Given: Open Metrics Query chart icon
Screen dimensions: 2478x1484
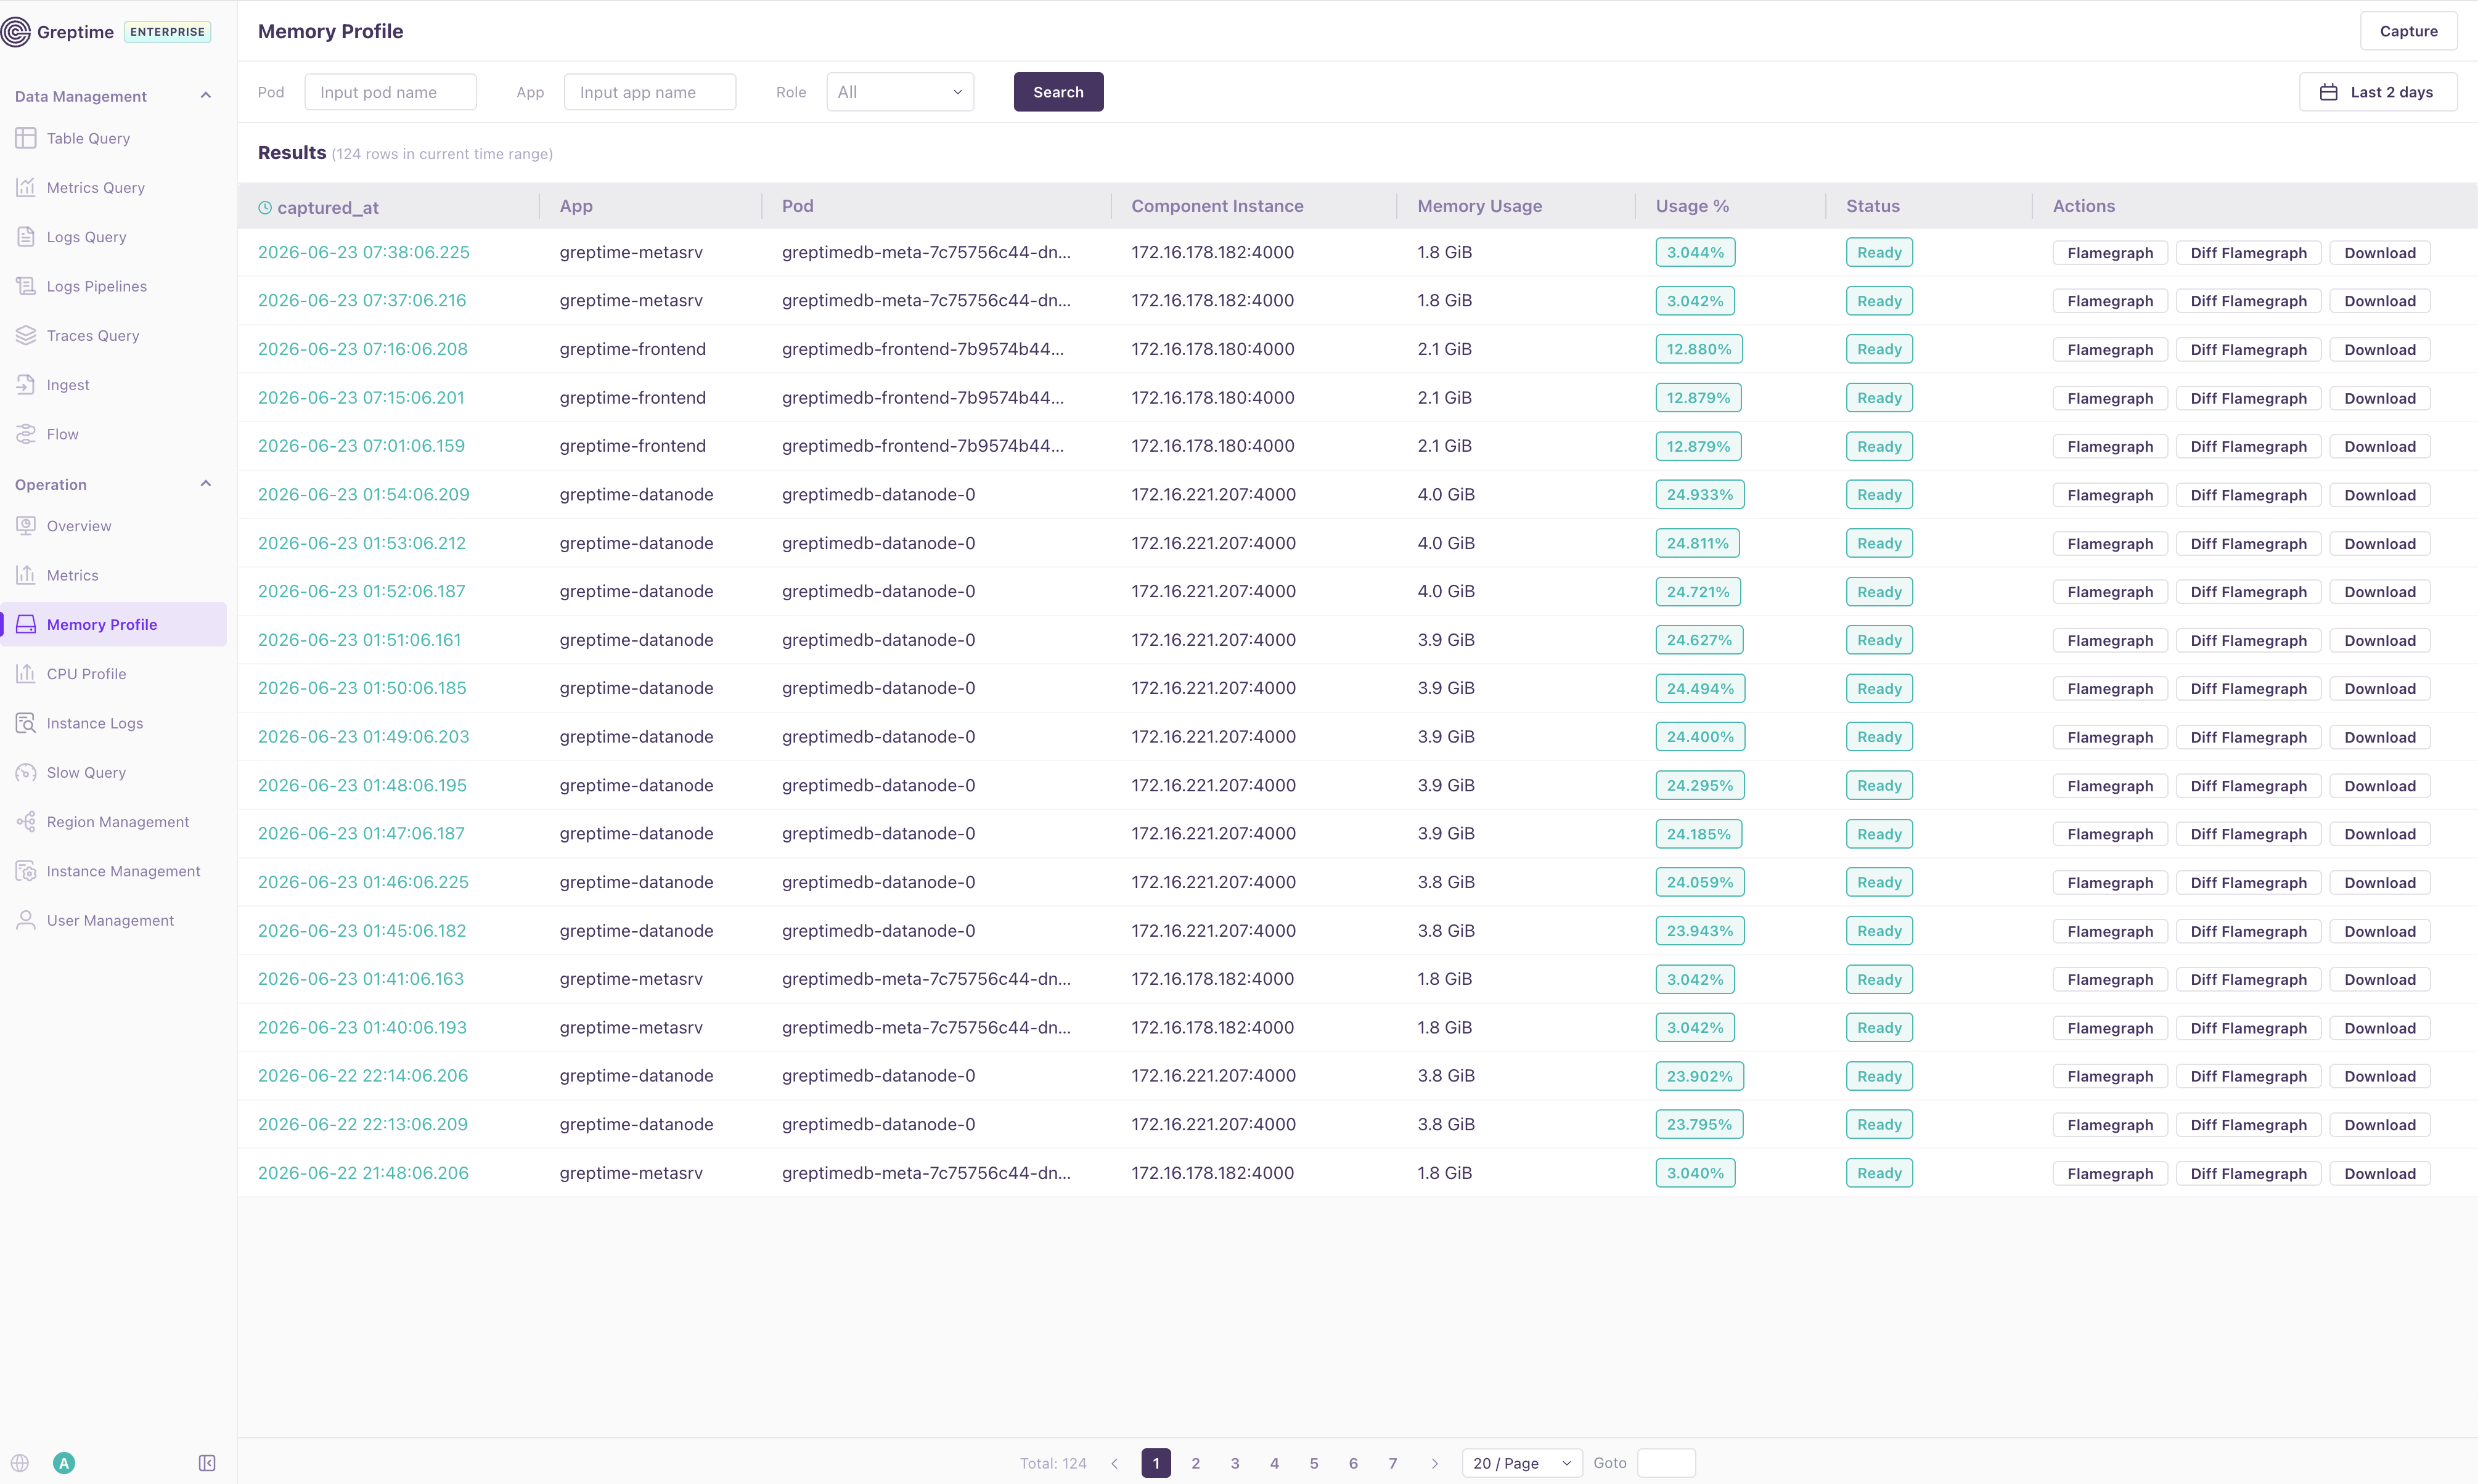Looking at the screenshot, I should pos(26,187).
